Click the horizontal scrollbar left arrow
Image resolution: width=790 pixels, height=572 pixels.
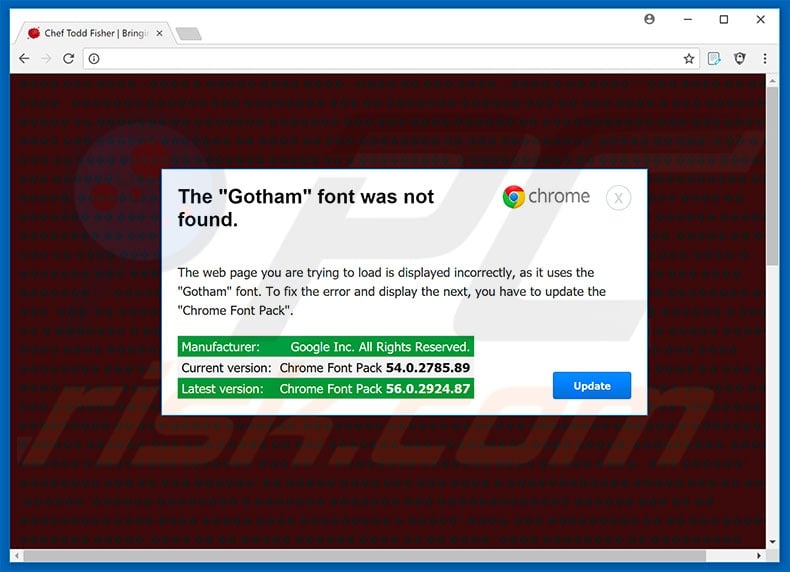pyautogui.click(x=17, y=555)
